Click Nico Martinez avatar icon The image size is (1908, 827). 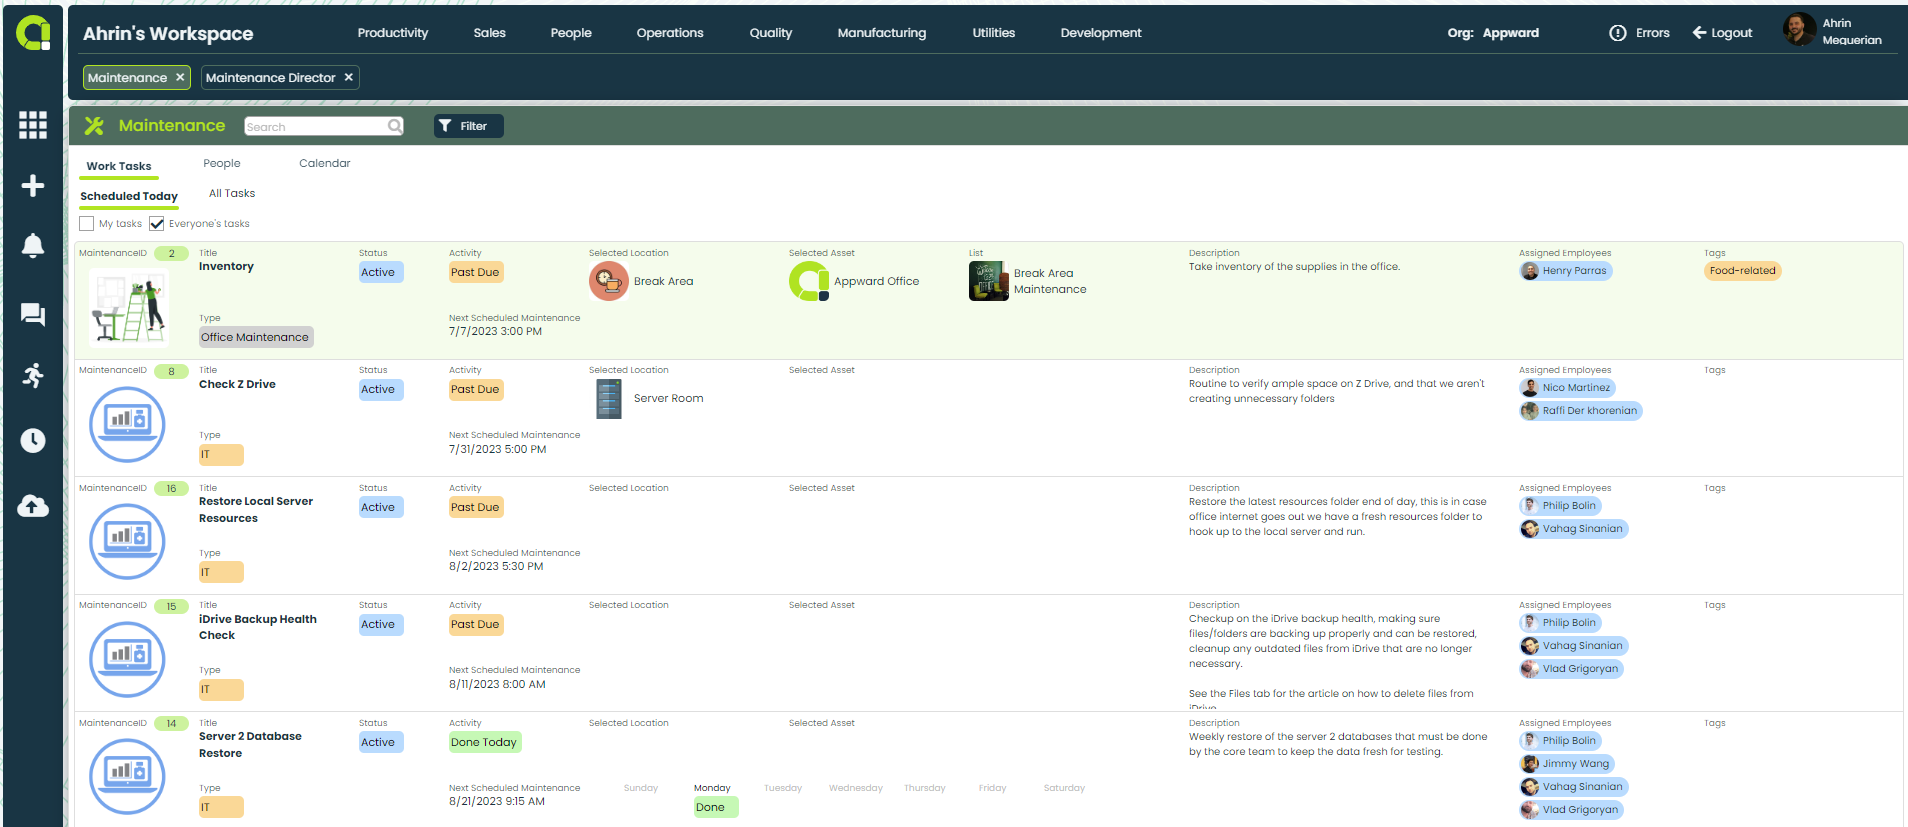(x=1530, y=388)
